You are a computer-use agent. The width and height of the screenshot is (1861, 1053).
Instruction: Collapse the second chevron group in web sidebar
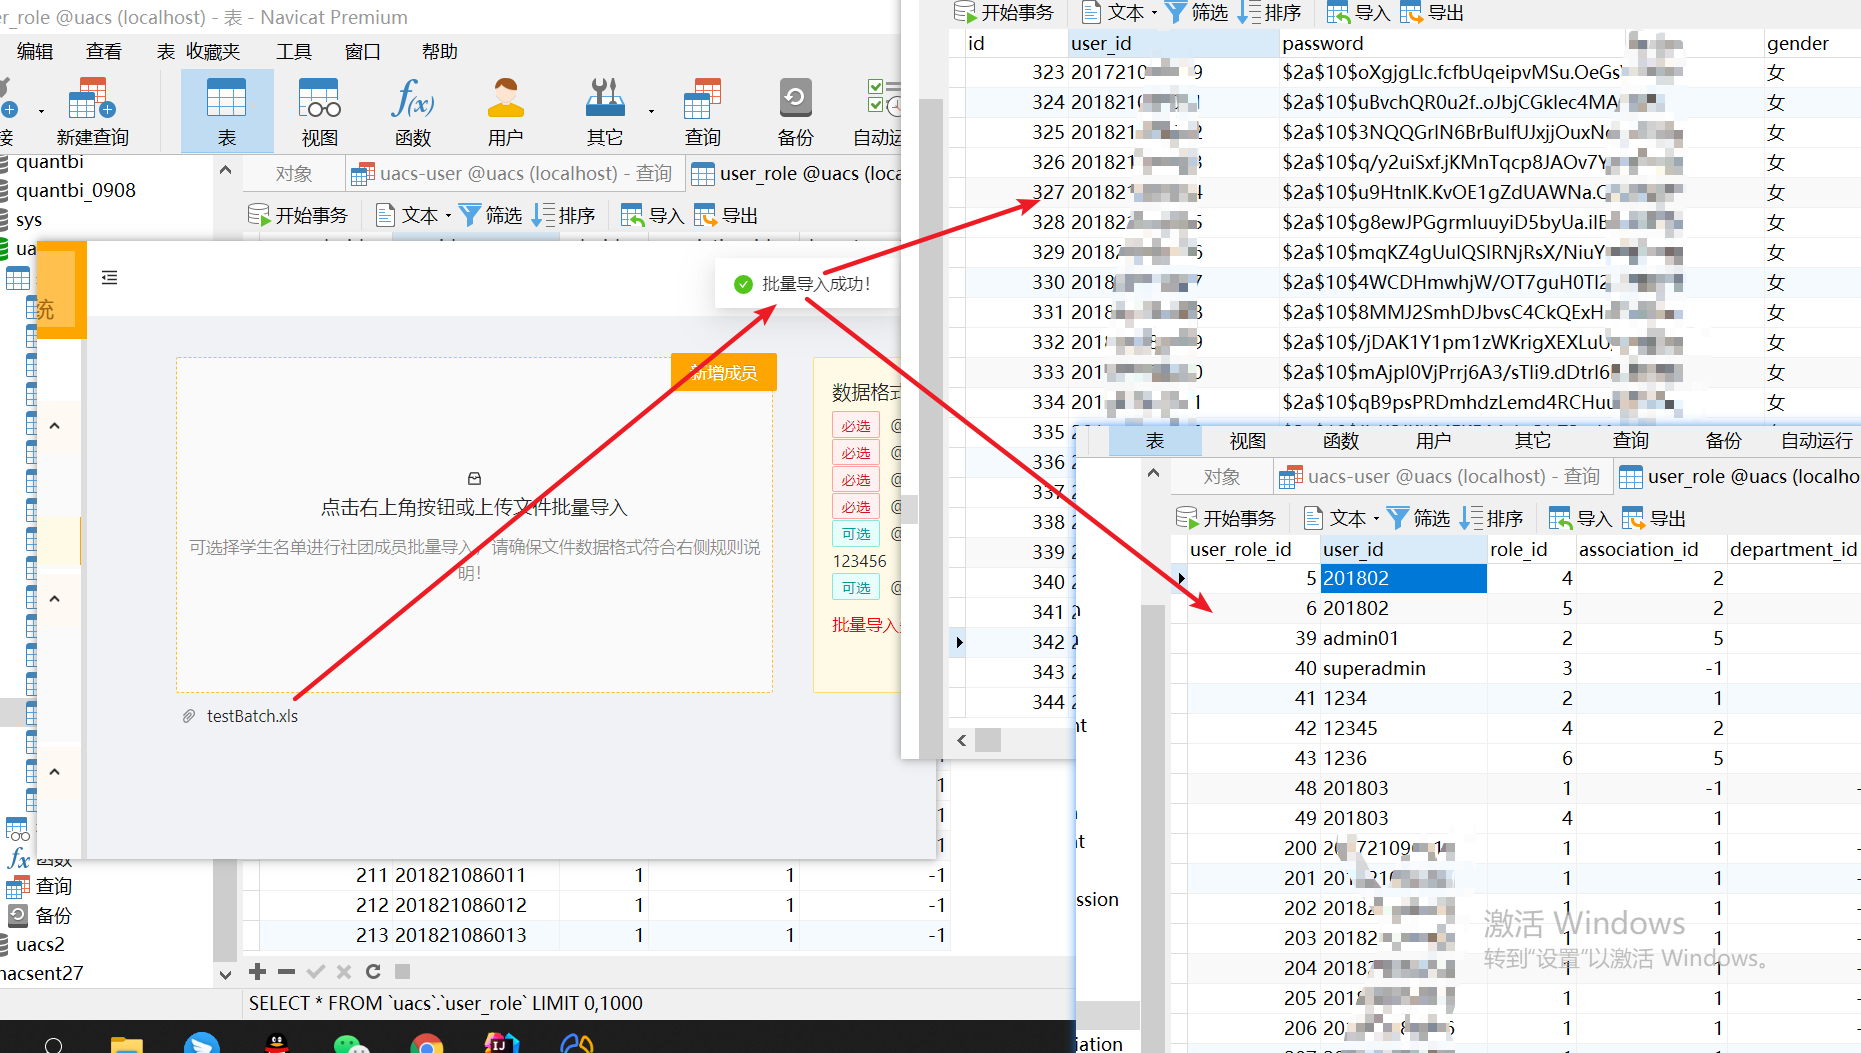click(x=55, y=599)
